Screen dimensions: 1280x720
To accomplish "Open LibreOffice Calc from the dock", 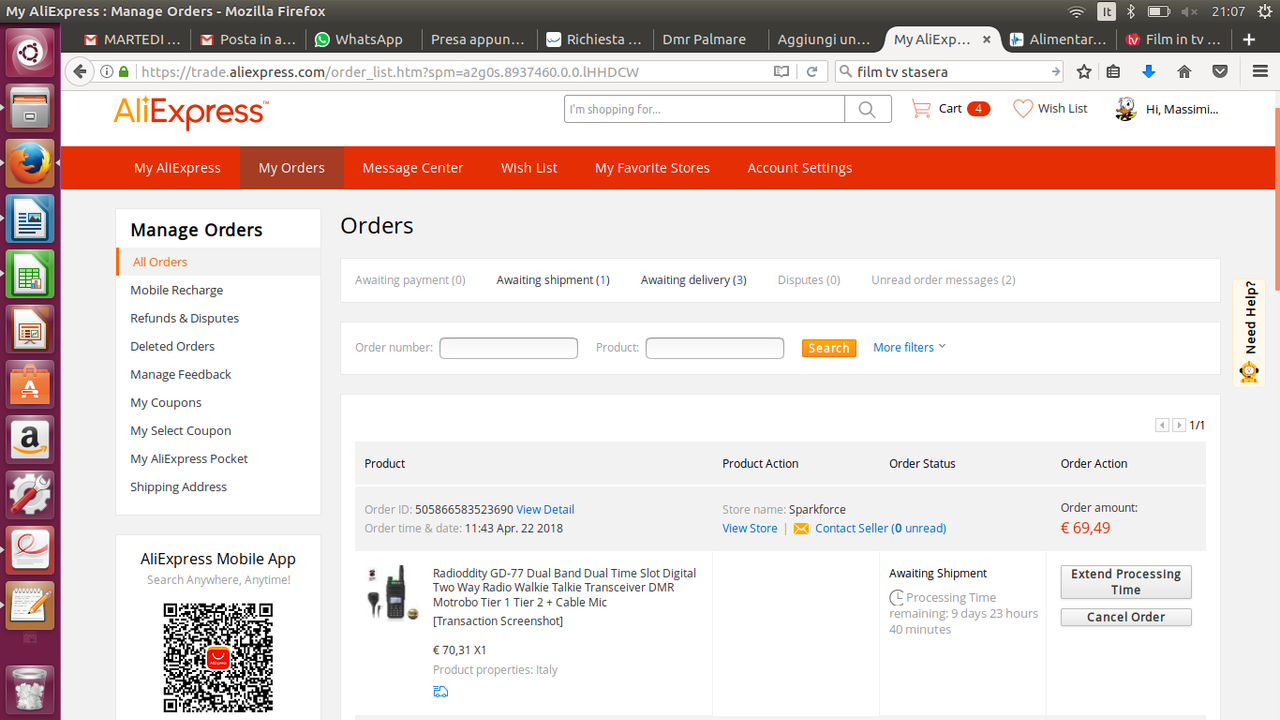I will click(30, 273).
